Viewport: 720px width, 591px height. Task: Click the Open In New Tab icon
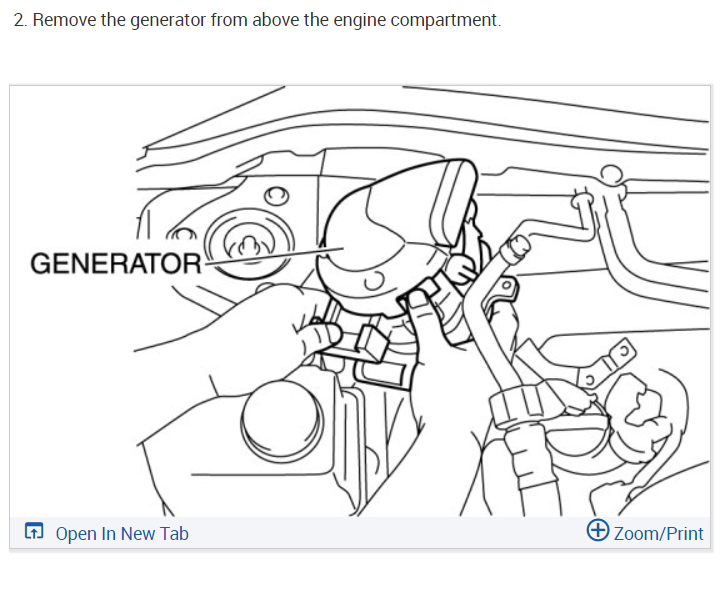pos(34,531)
